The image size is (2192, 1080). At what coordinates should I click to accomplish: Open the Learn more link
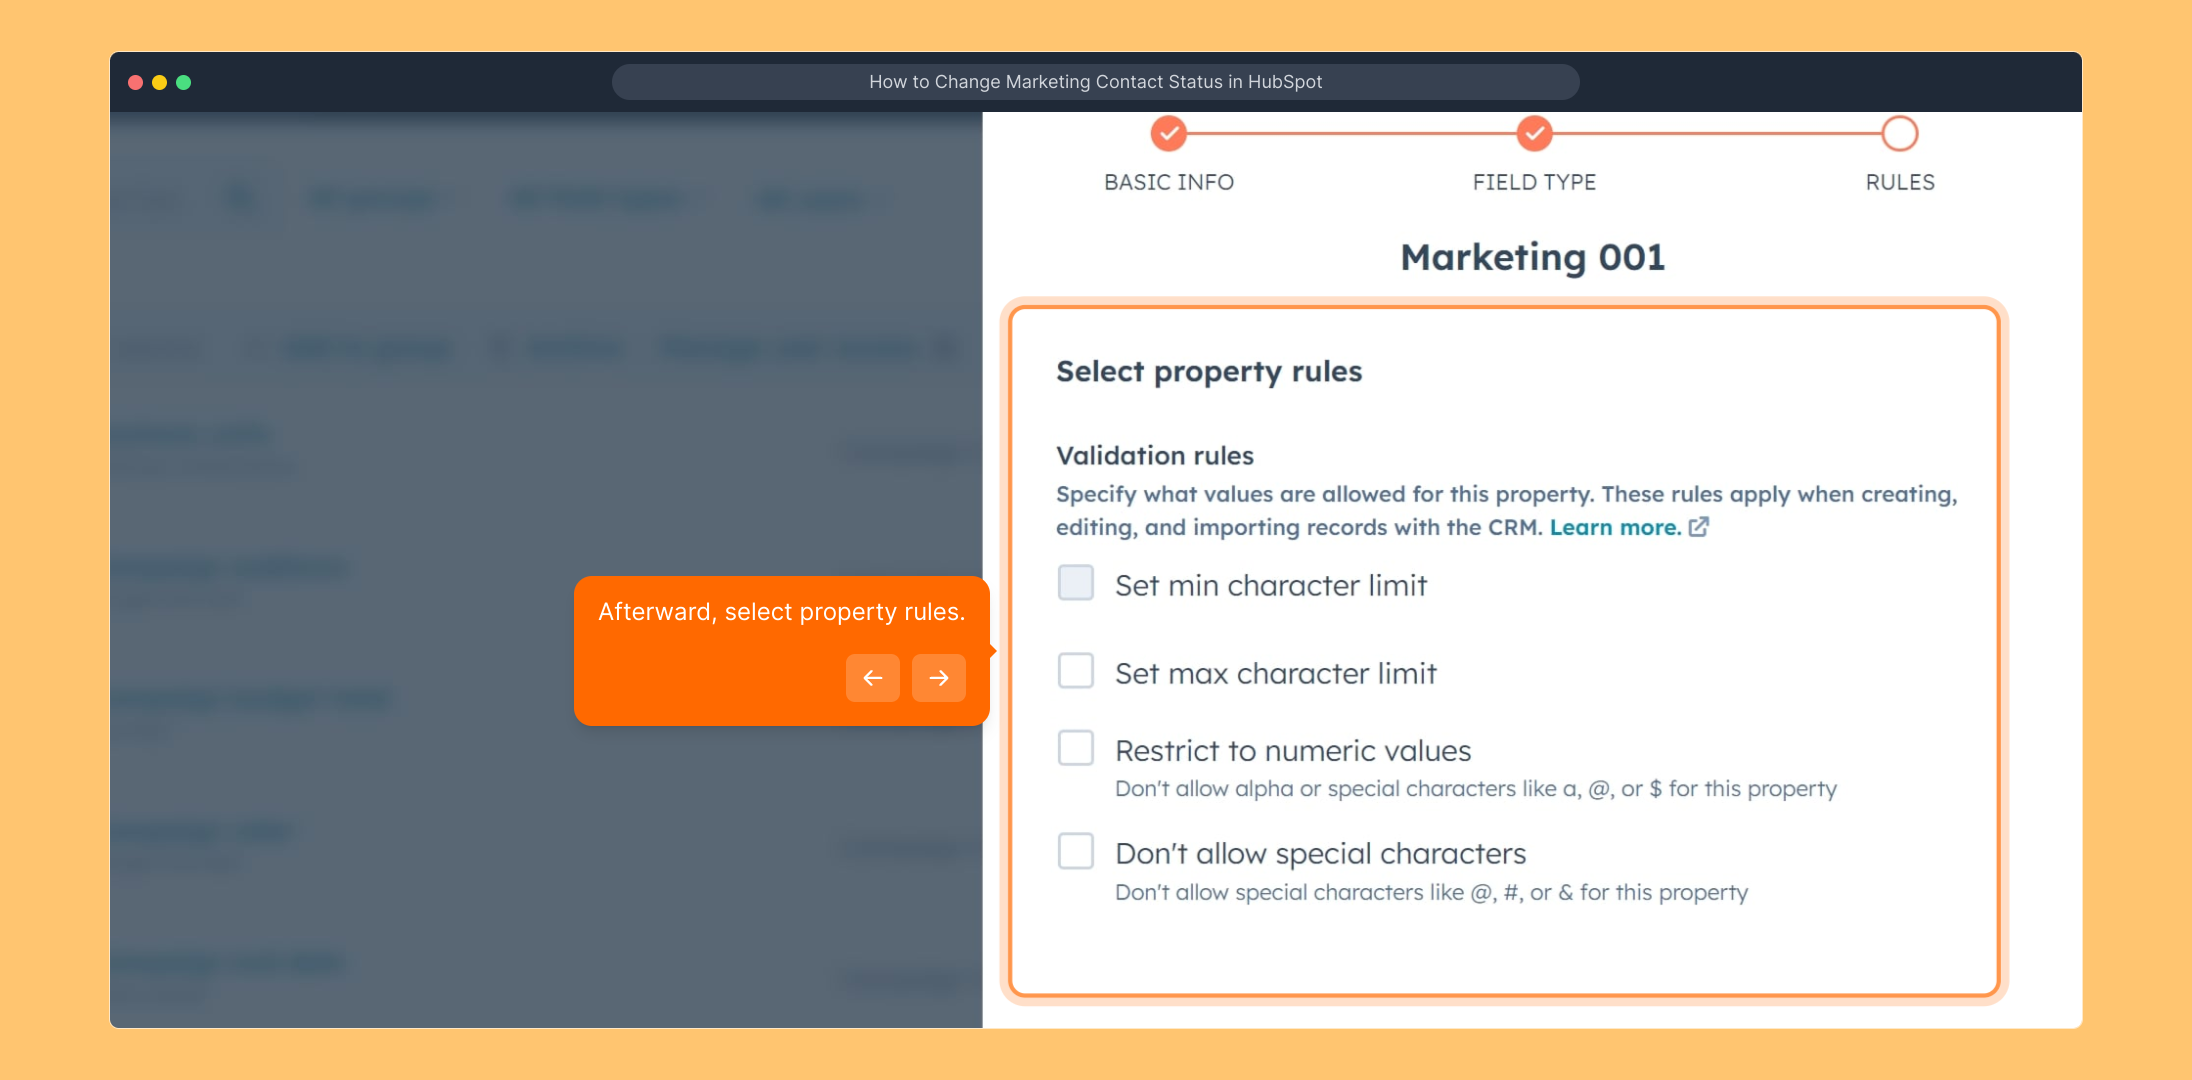(1614, 527)
